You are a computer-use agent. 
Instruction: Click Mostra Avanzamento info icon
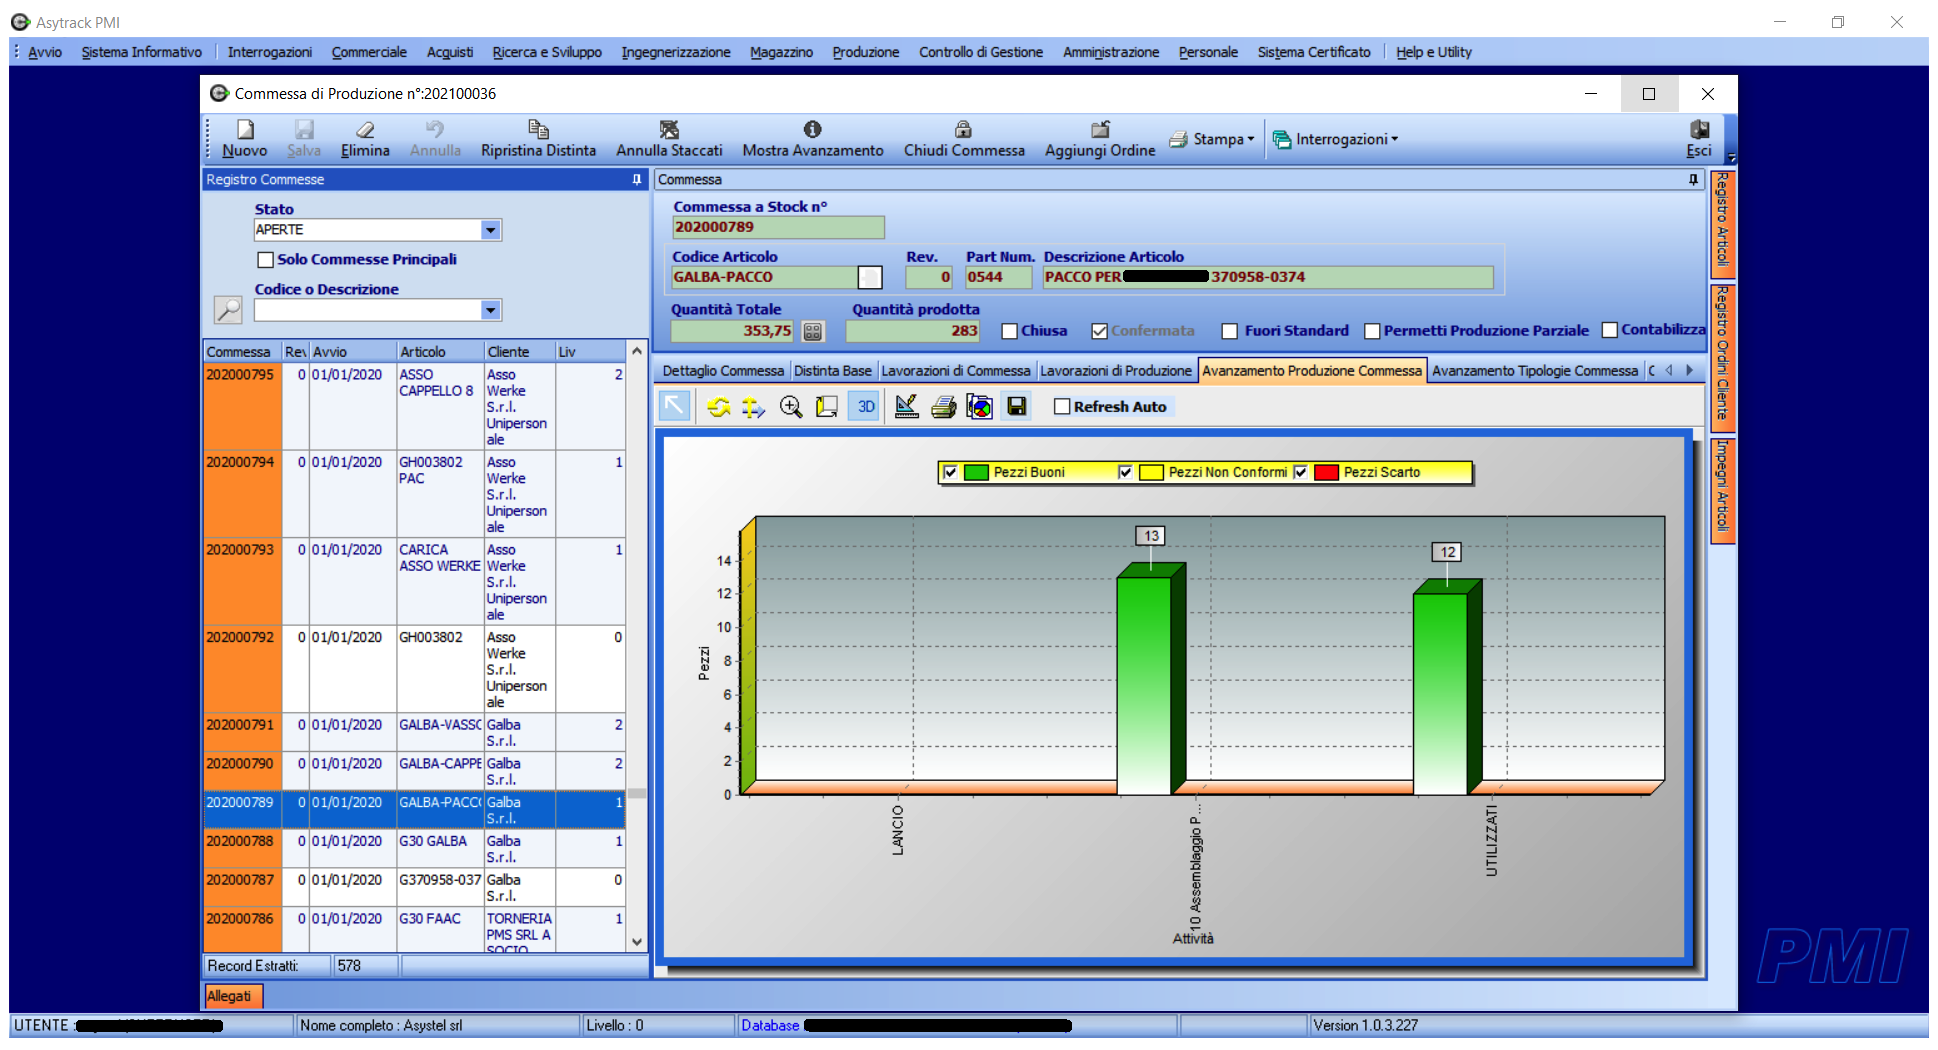click(x=813, y=130)
